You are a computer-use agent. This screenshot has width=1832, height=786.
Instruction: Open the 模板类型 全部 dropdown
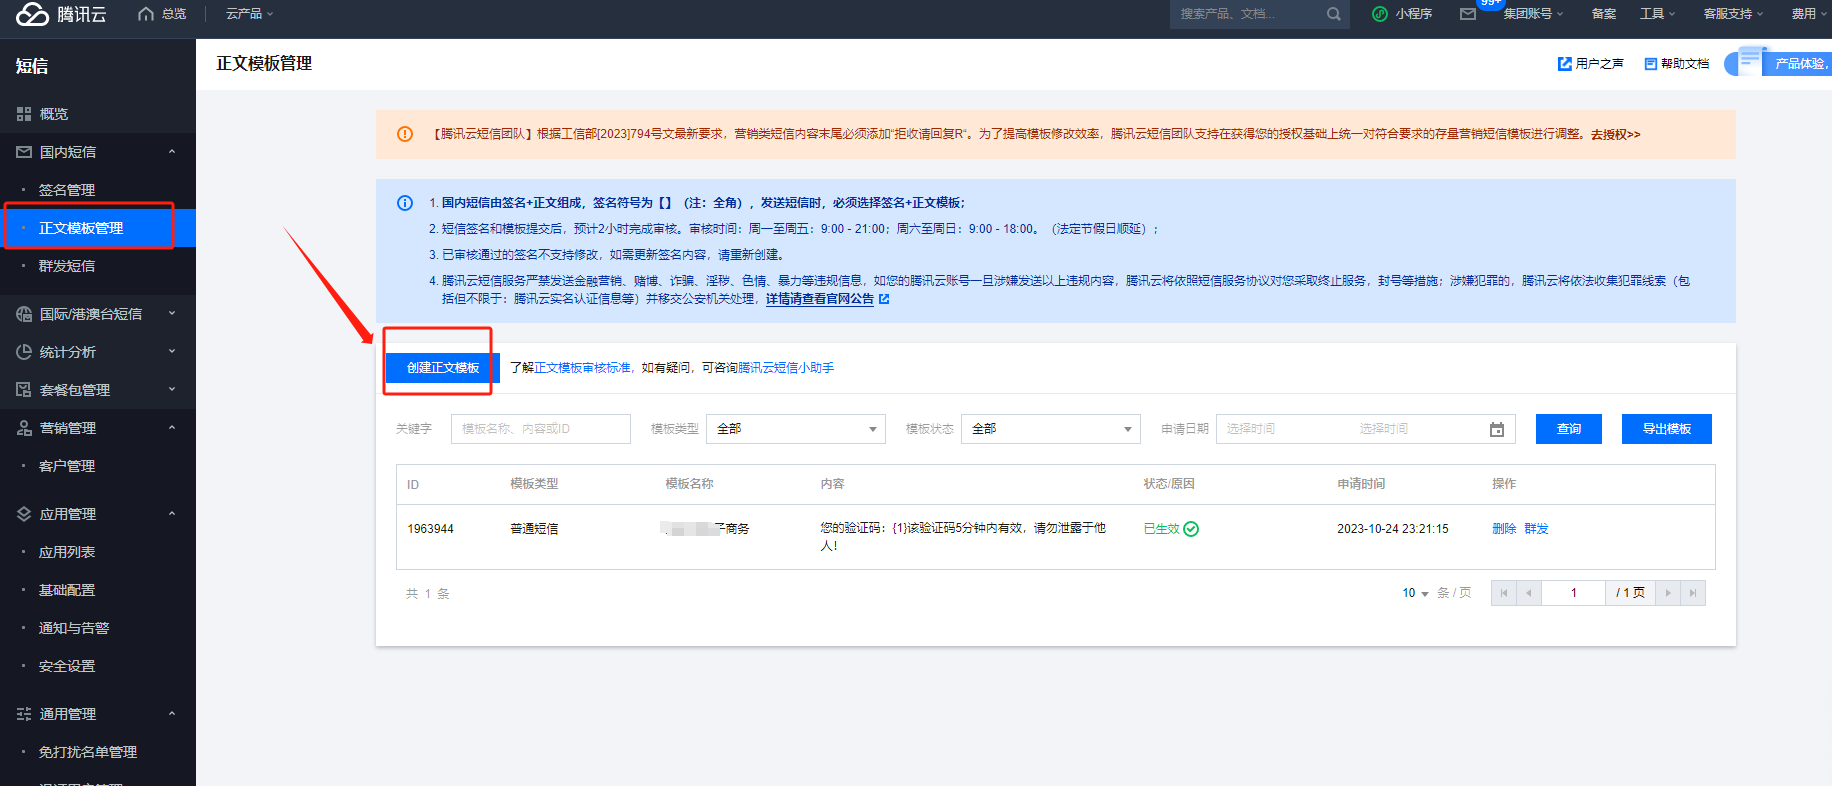coord(796,429)
